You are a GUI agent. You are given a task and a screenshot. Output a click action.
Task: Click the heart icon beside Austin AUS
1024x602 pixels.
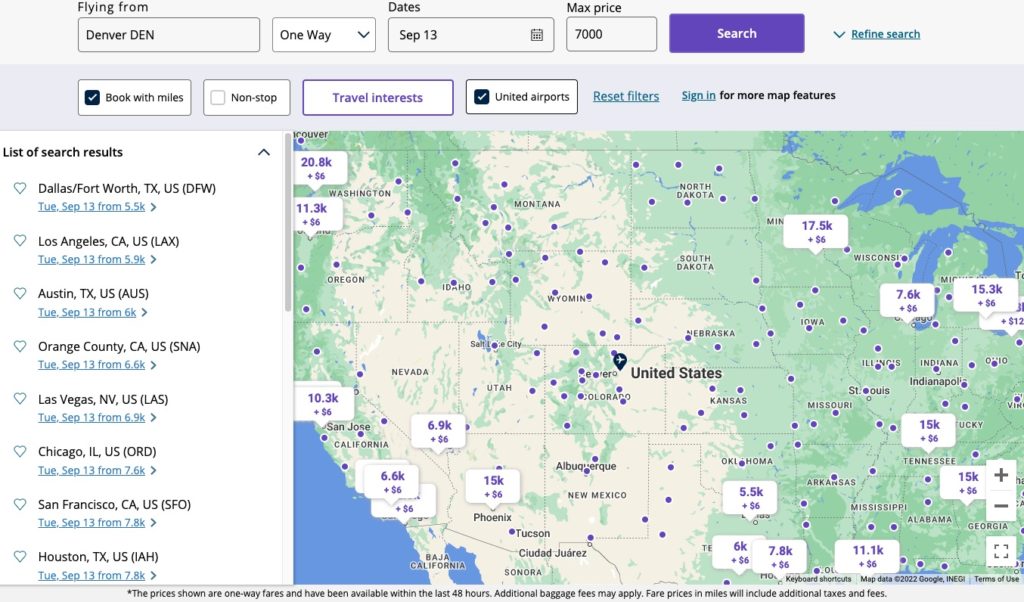[20, 293]
